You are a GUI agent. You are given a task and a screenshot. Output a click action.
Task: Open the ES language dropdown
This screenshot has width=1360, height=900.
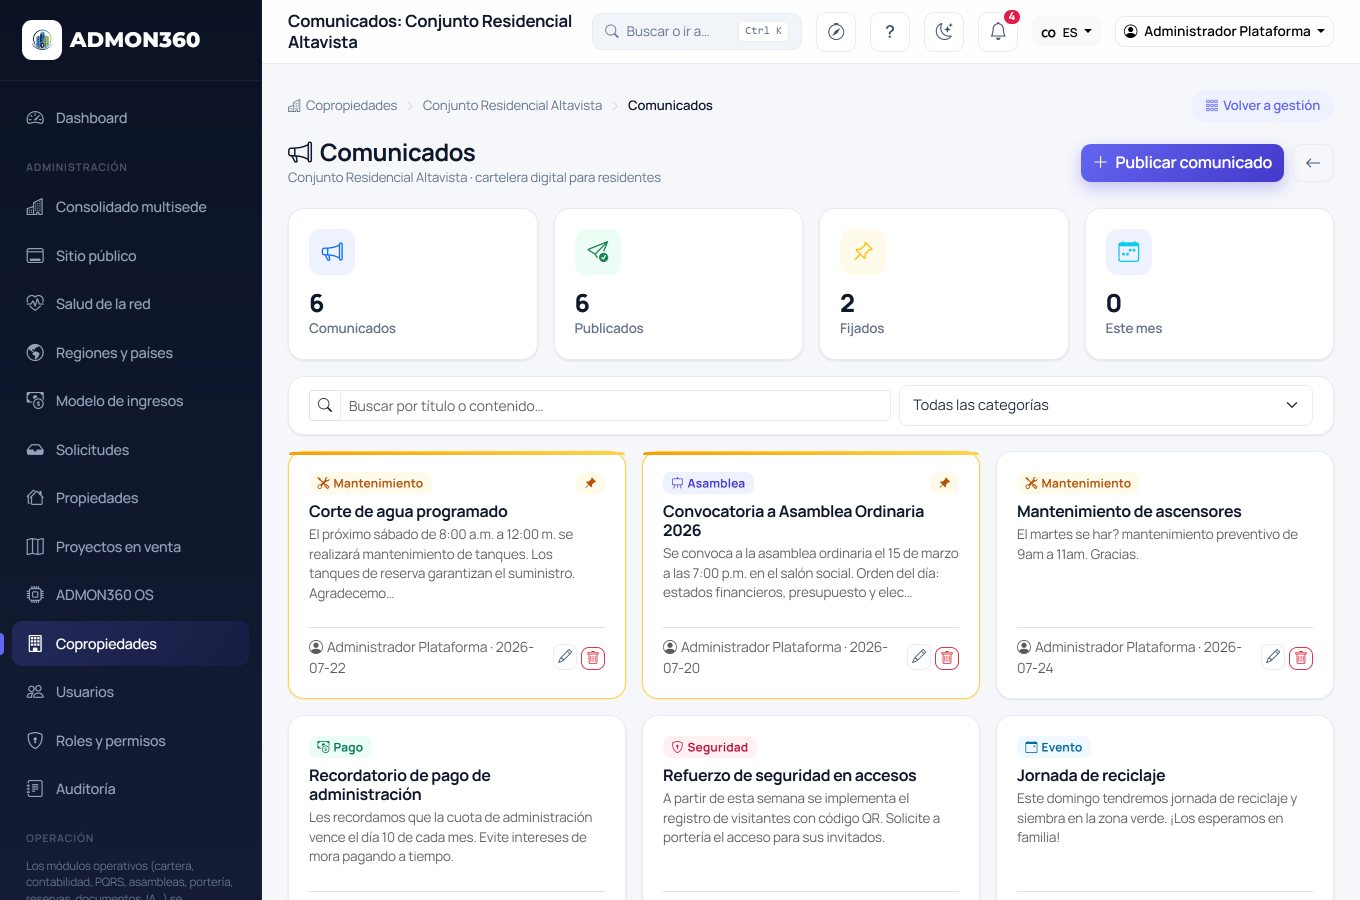1066,32
